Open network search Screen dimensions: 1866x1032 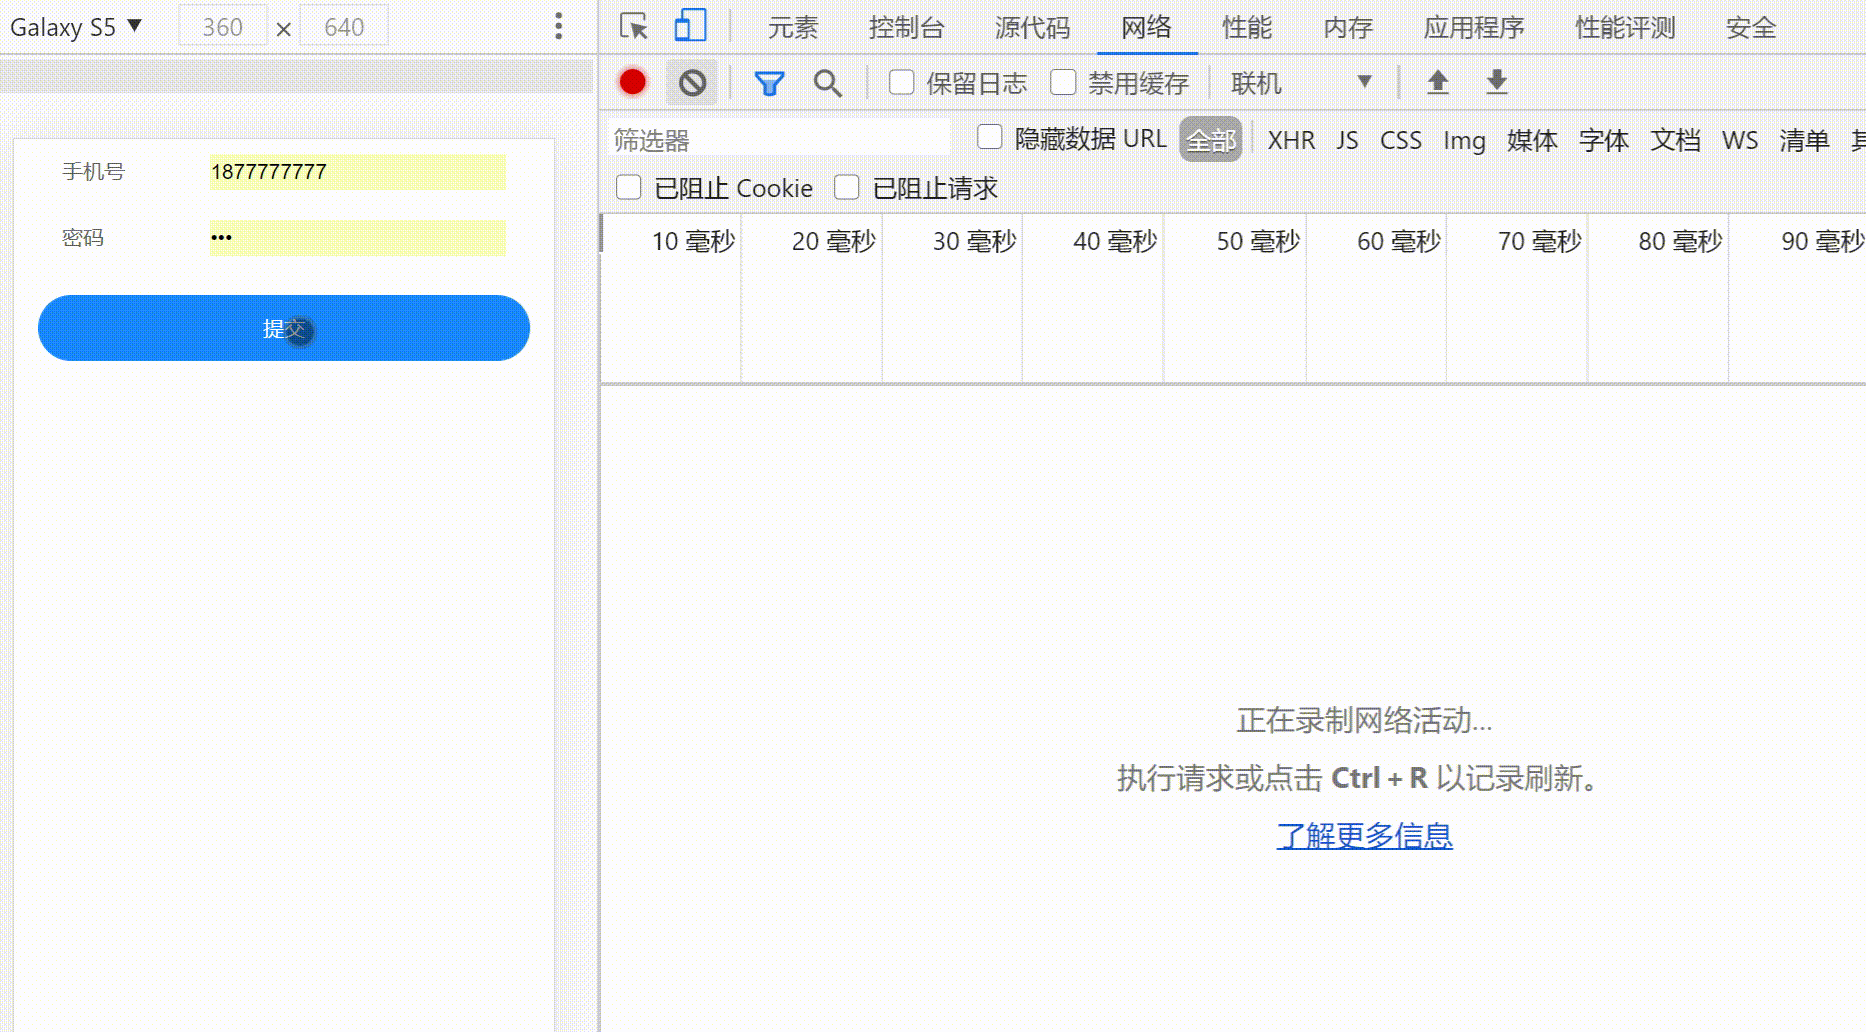point(827,82)
